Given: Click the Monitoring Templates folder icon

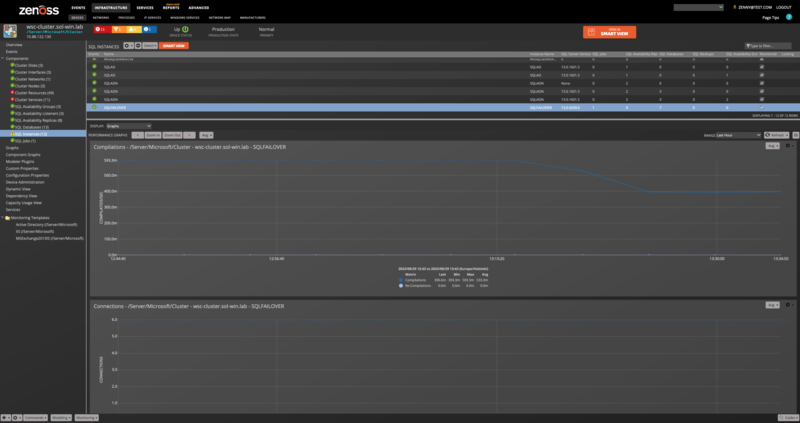Looking at the screenshot, I should click(x=8, y=218).
